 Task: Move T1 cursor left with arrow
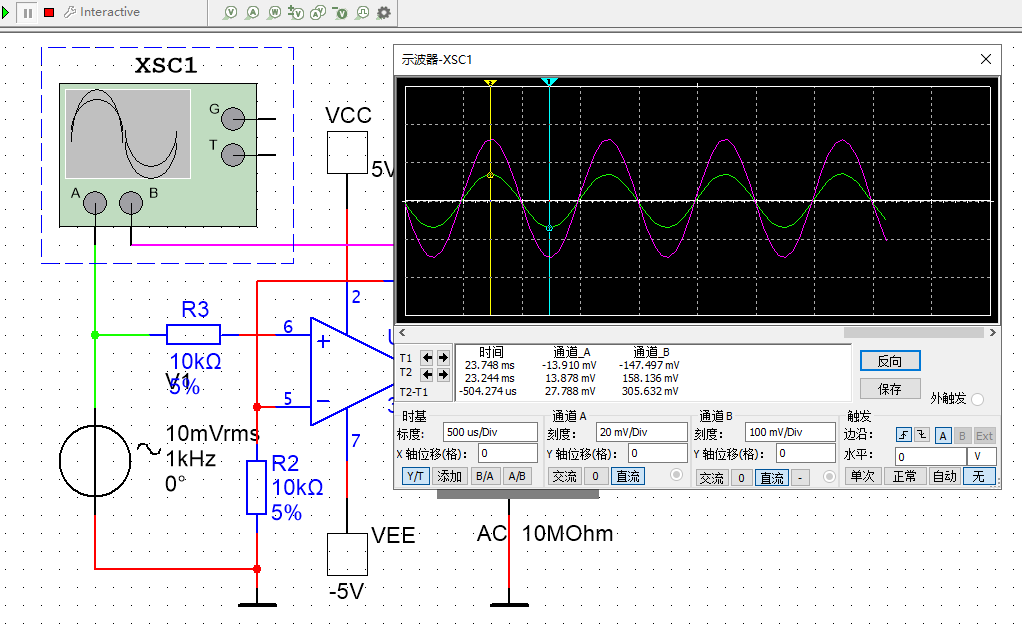pyautogui.click(x=427, y=357)
